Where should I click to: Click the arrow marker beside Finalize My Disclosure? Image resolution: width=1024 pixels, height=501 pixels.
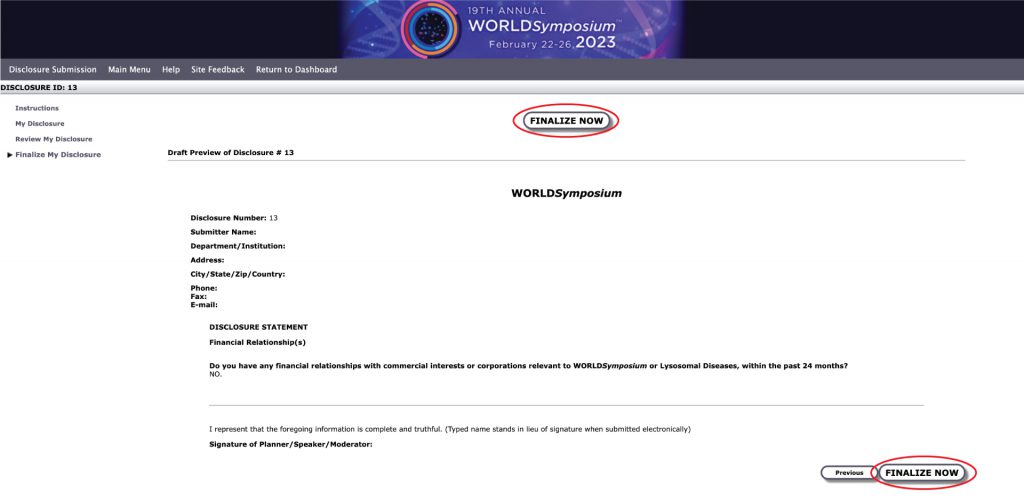10,155
